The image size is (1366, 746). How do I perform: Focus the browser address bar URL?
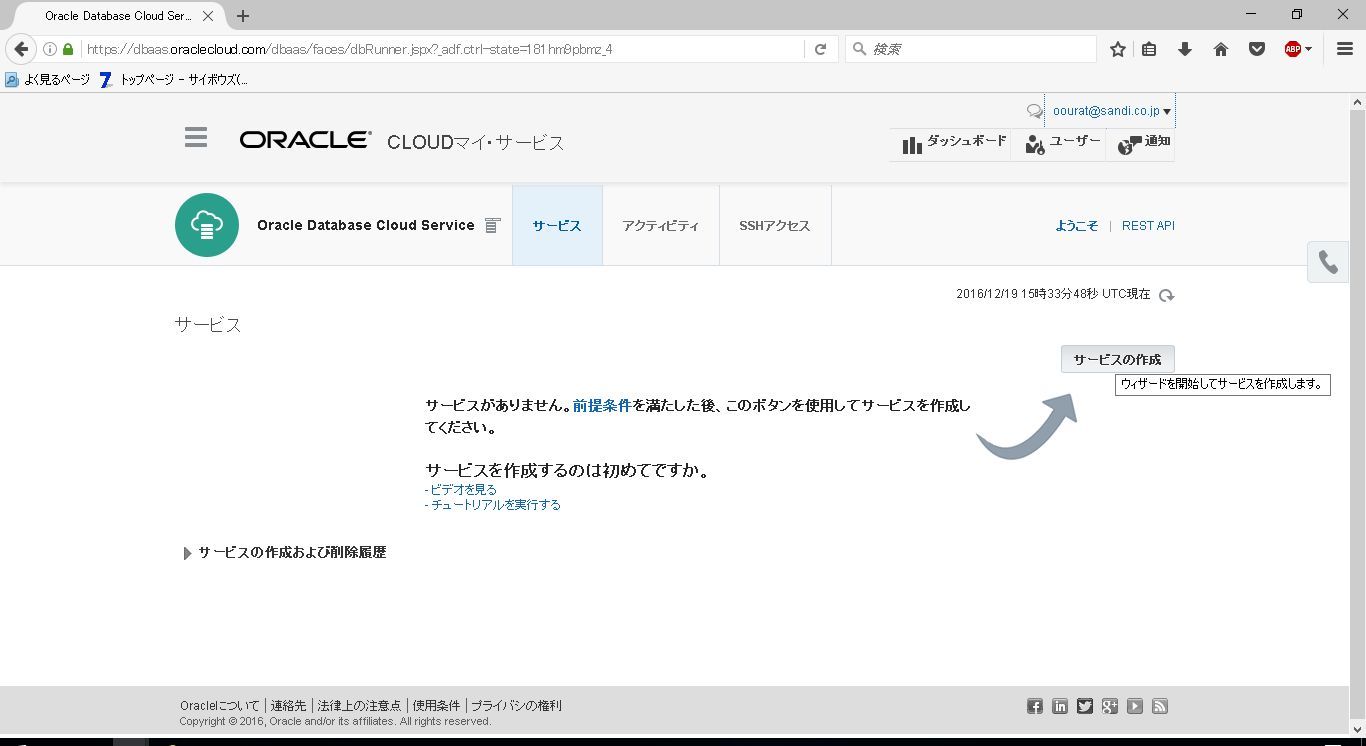(x=440, y=49)
